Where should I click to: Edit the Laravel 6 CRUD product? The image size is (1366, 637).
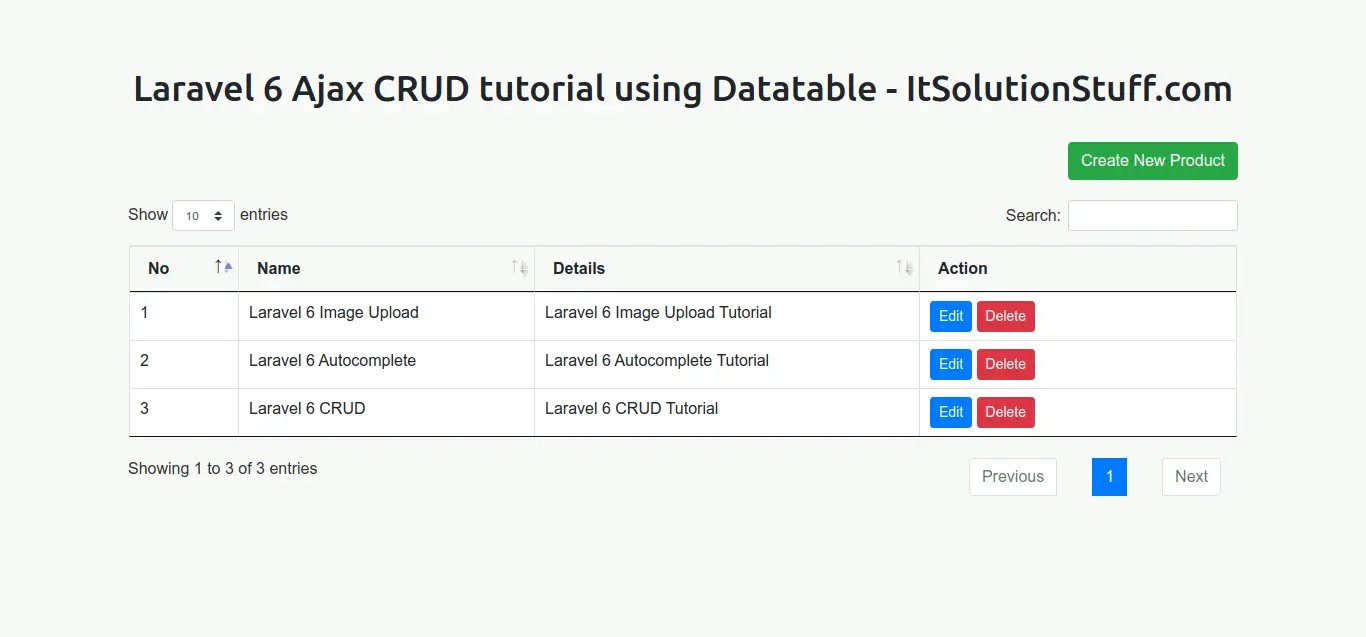950,412
